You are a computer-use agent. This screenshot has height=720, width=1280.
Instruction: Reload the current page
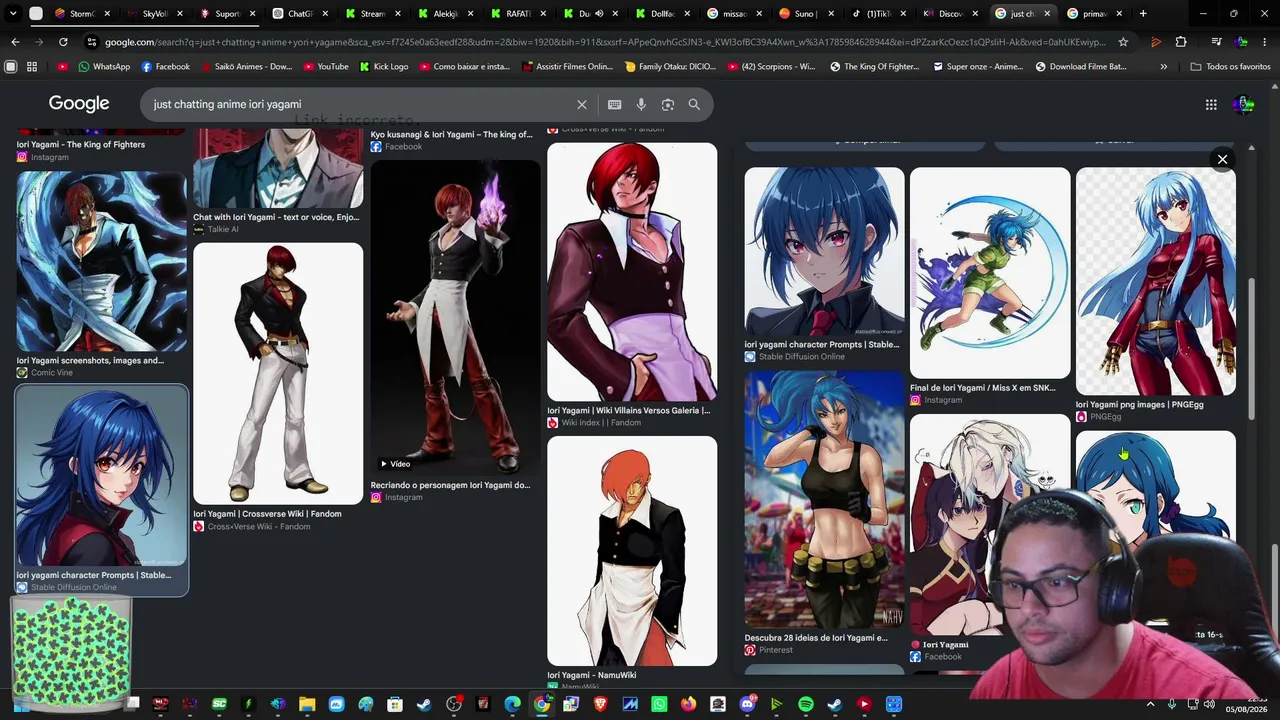[x=63, y=42]
